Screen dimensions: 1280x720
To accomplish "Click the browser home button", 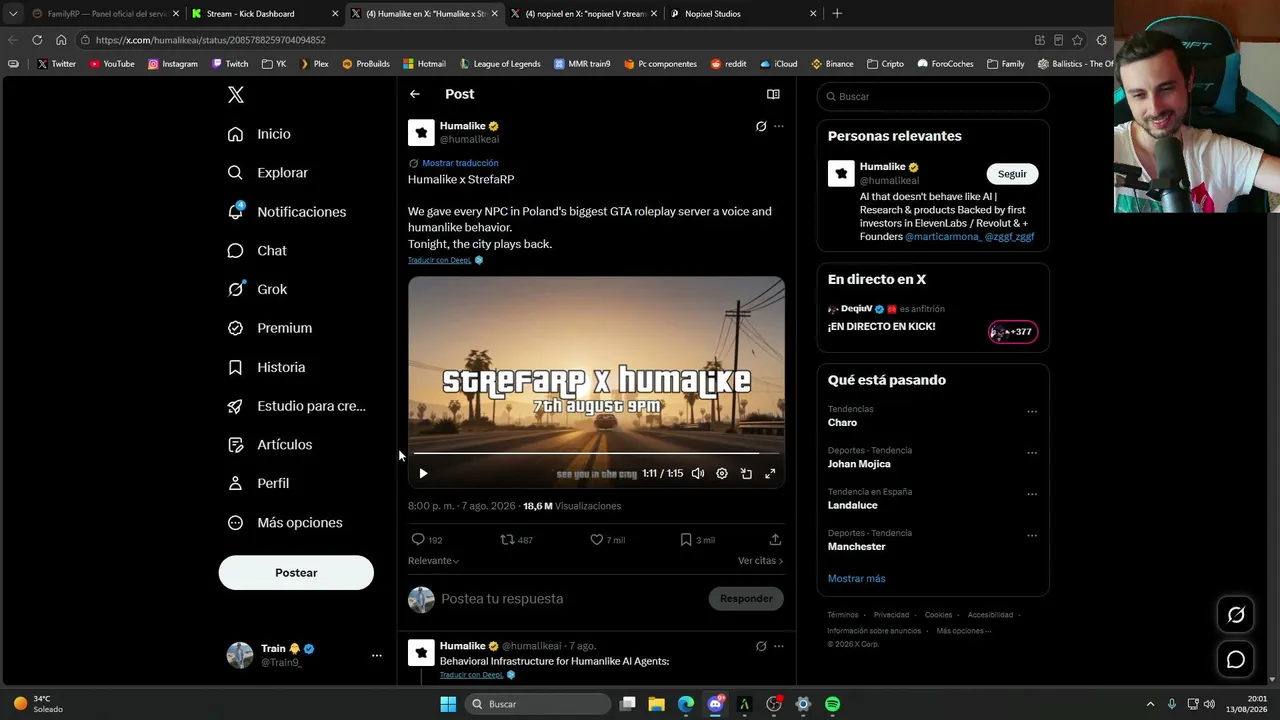I will coord(61,40).
